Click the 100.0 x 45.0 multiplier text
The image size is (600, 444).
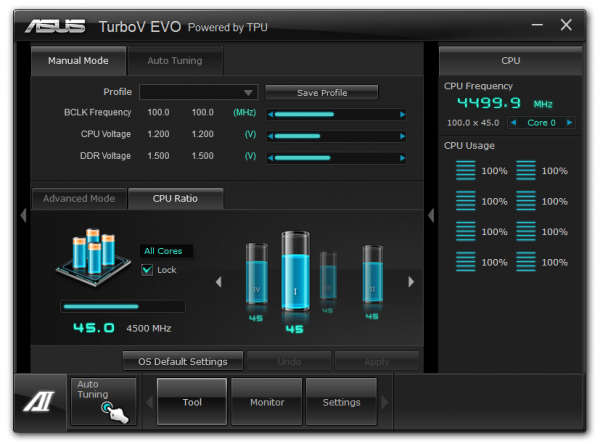click(473, 123)
